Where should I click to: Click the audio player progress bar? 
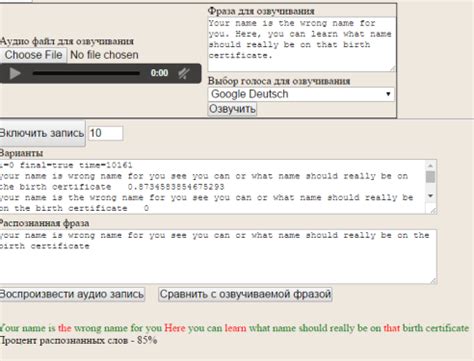click(x=86, y=73)
